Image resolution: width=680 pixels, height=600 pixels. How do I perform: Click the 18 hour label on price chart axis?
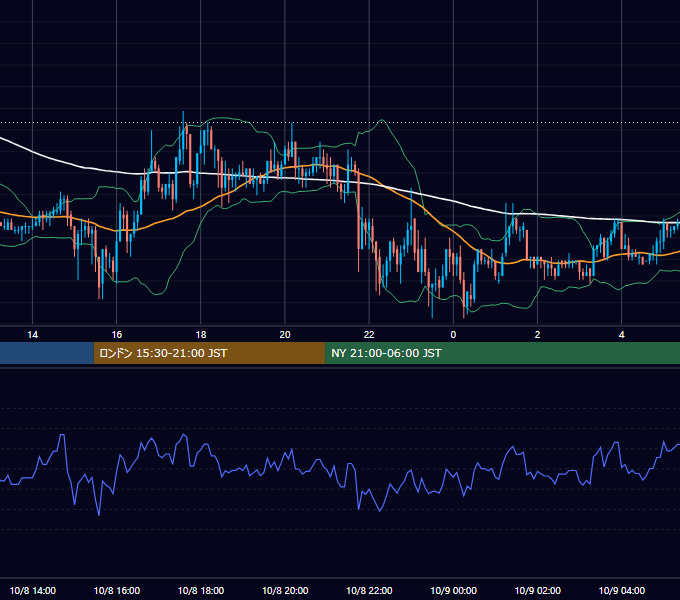pos(201,335)
